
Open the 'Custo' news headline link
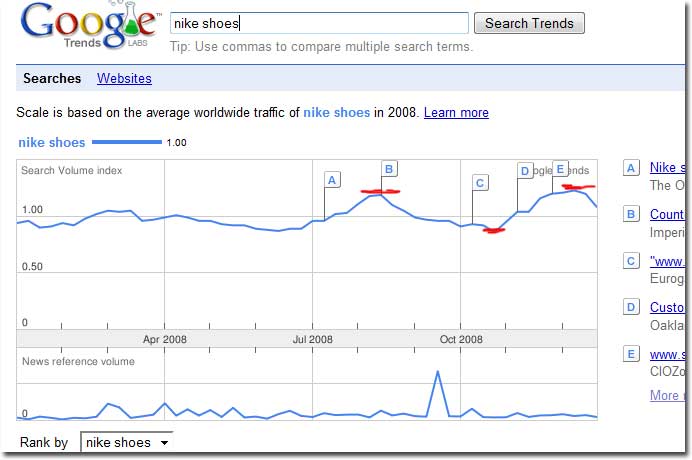click(x=667, y=307)
